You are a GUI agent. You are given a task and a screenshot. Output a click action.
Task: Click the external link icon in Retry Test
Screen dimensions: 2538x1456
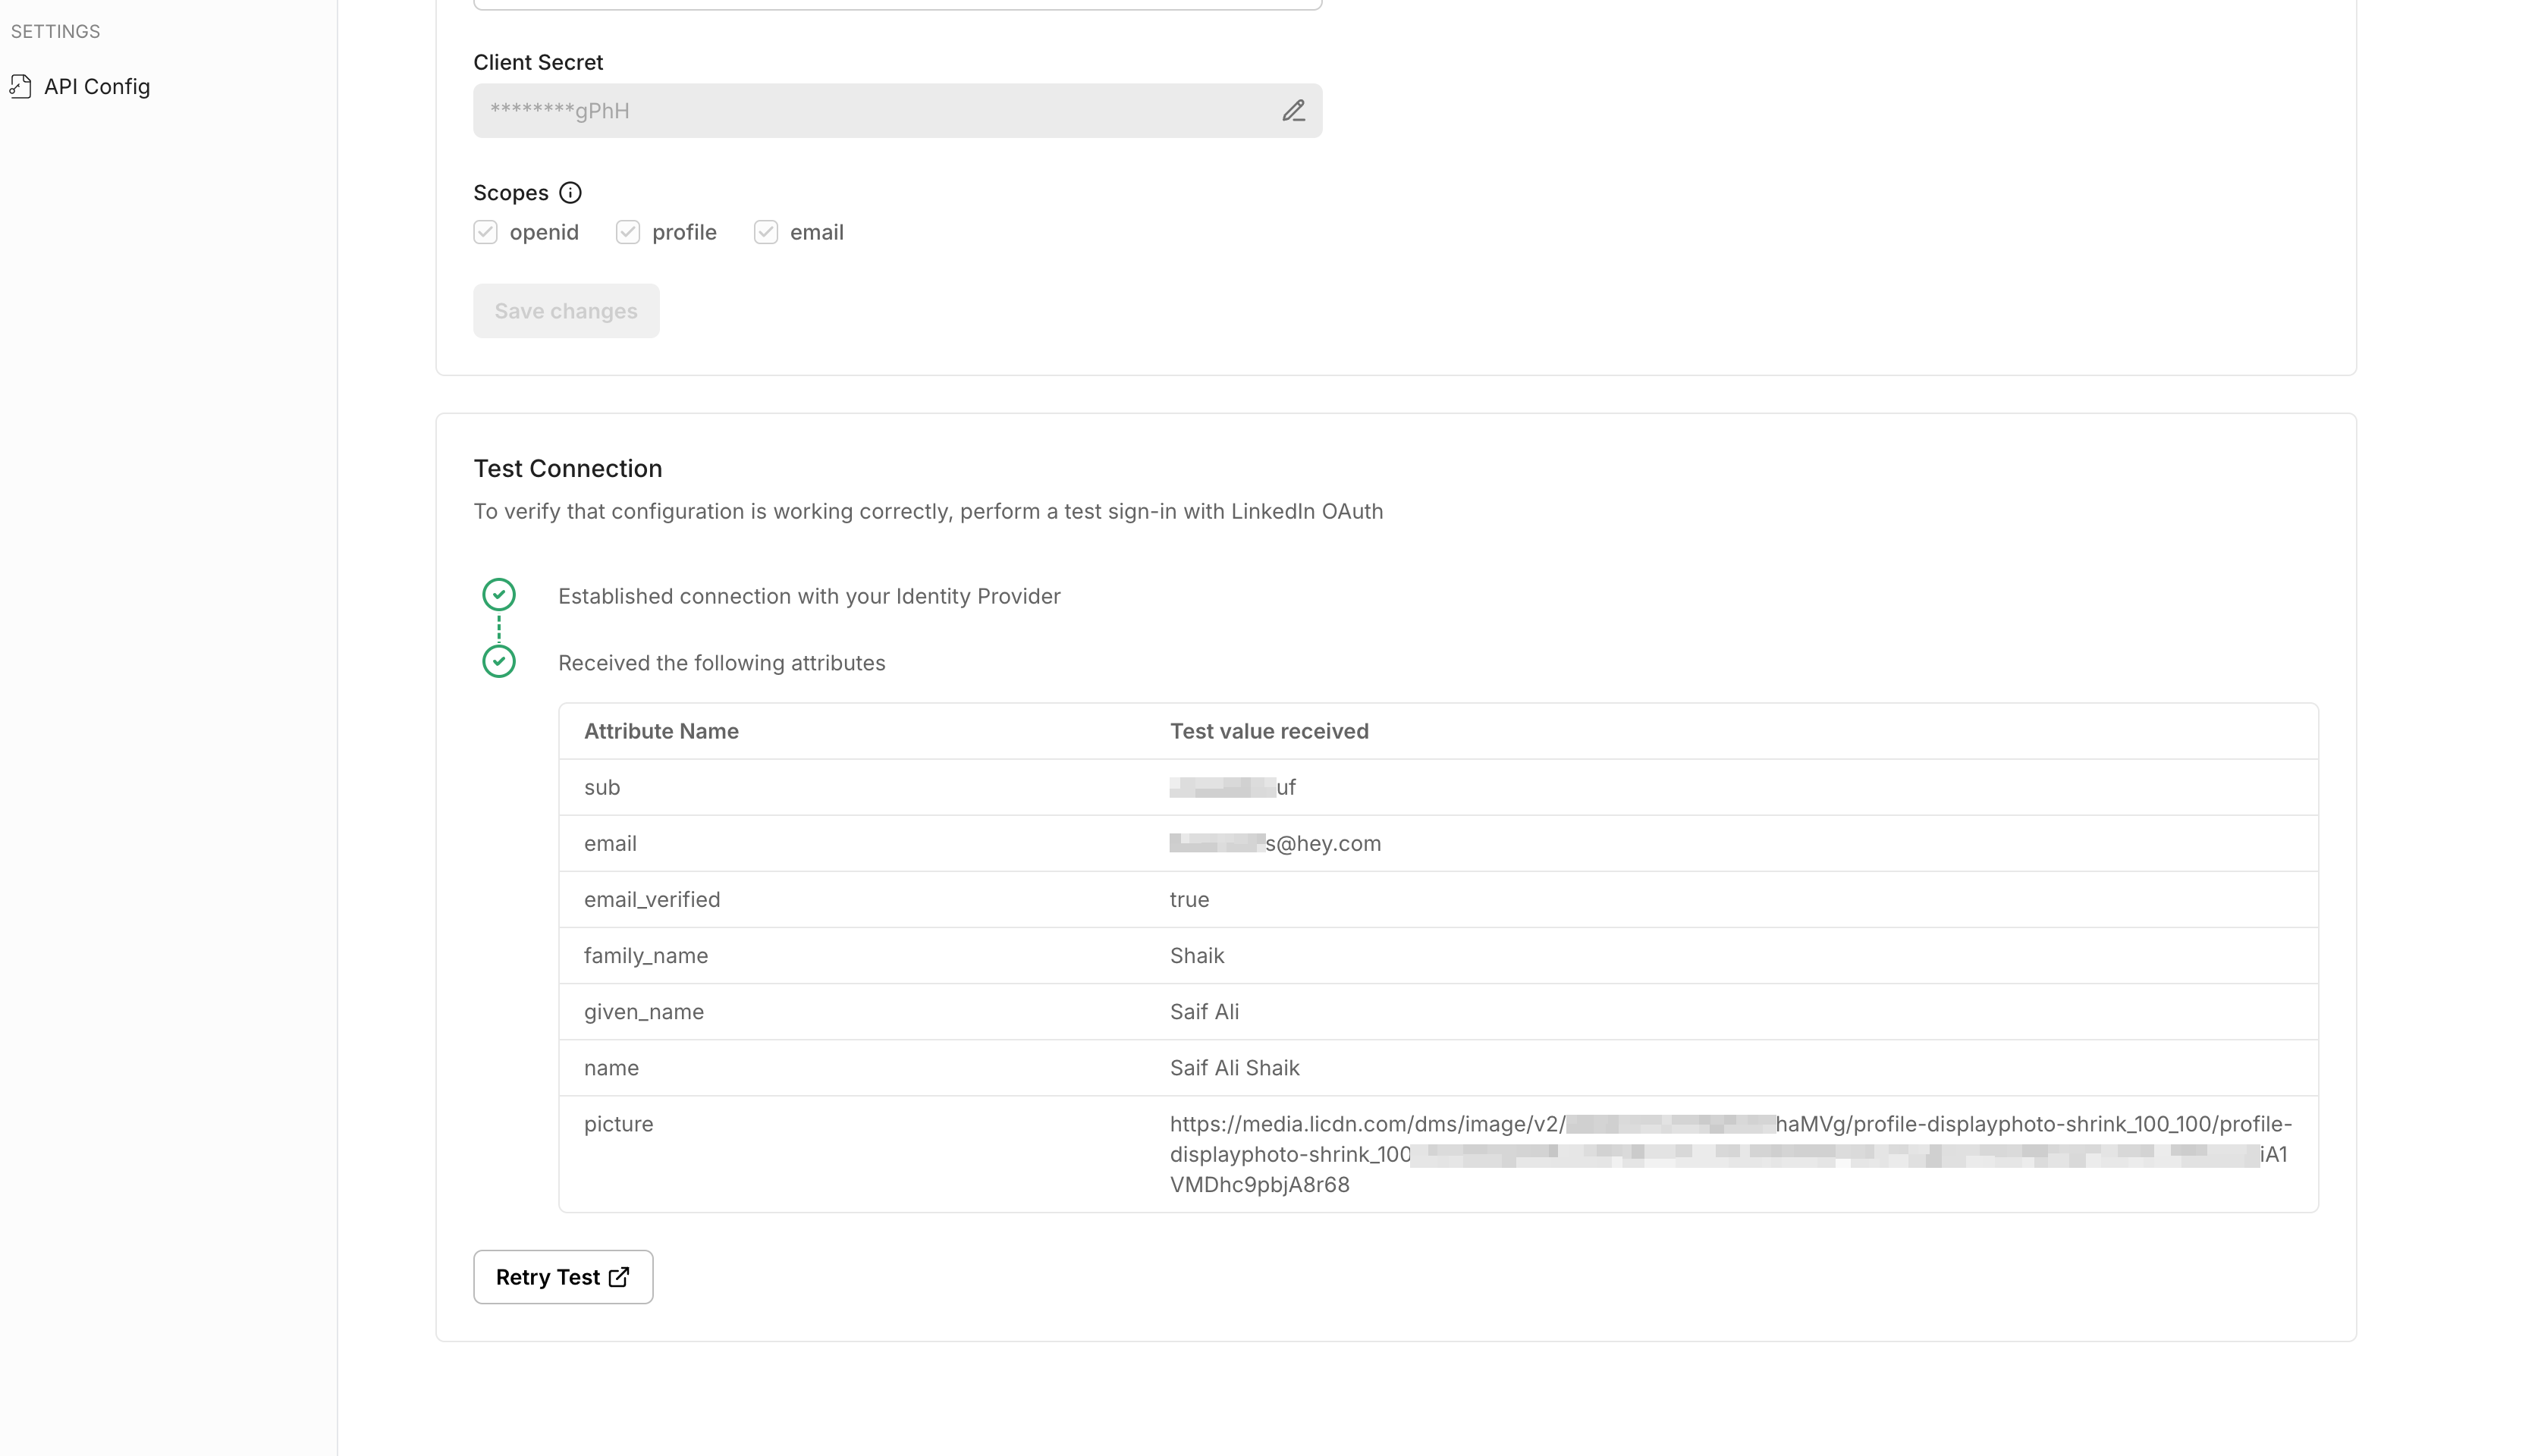coord(619,1277)
